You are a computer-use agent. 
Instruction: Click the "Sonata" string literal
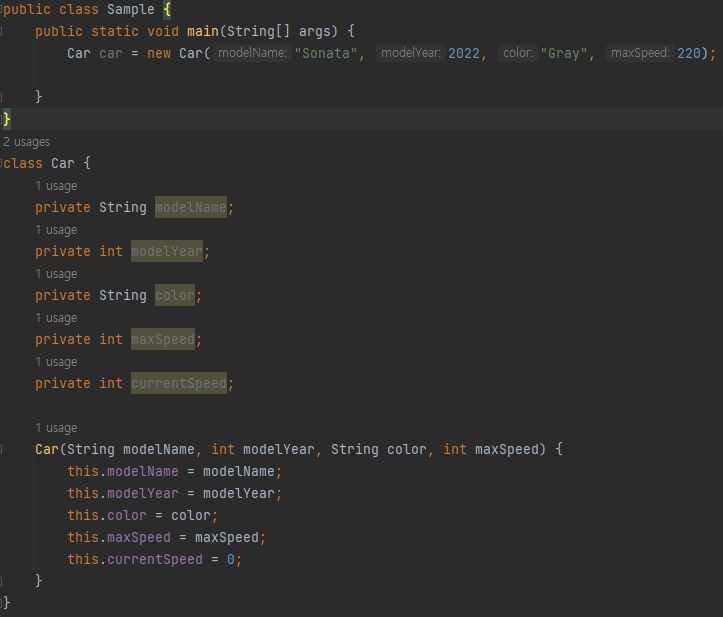click(x=326, y=53)
